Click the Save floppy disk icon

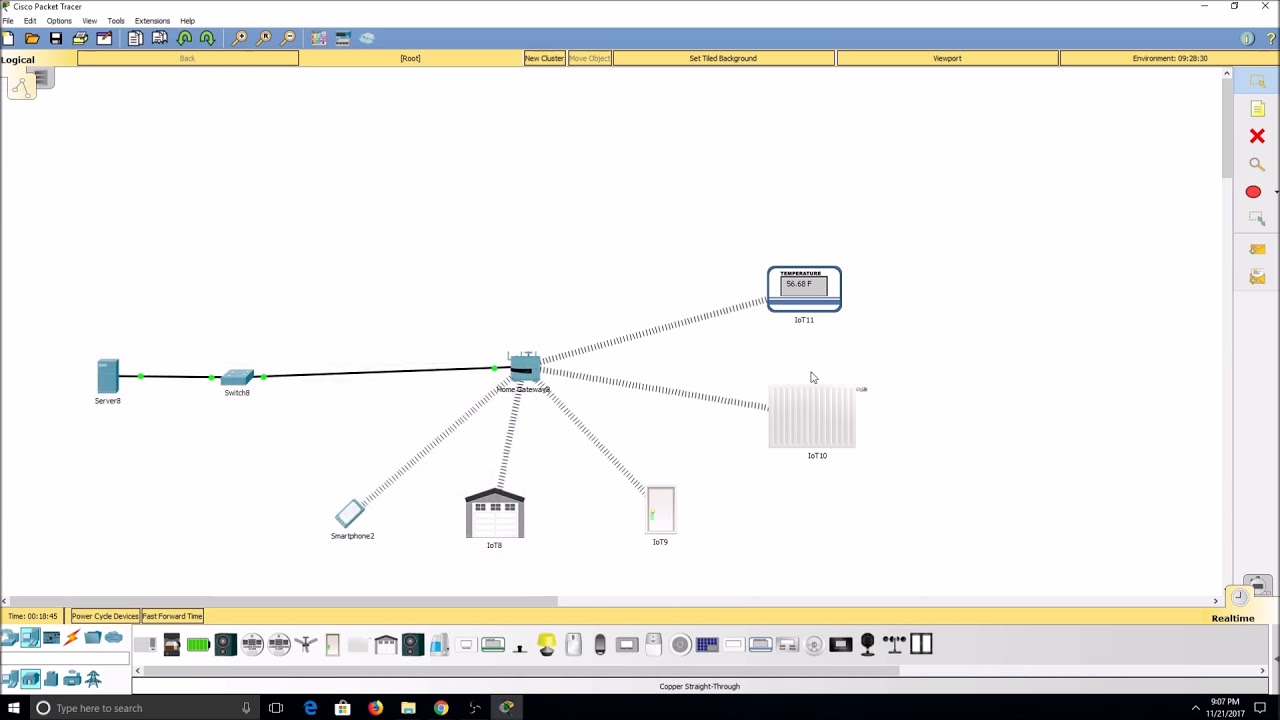coord(56,39)
